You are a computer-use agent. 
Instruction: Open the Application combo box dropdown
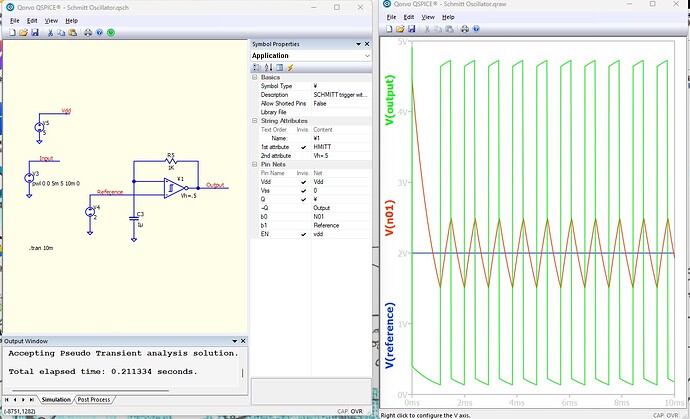pos(367,56)
